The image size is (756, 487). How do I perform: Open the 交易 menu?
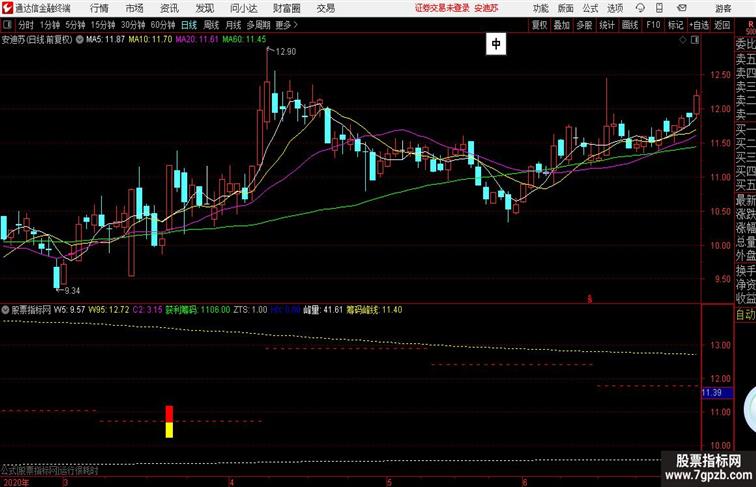tap(326, 8)
